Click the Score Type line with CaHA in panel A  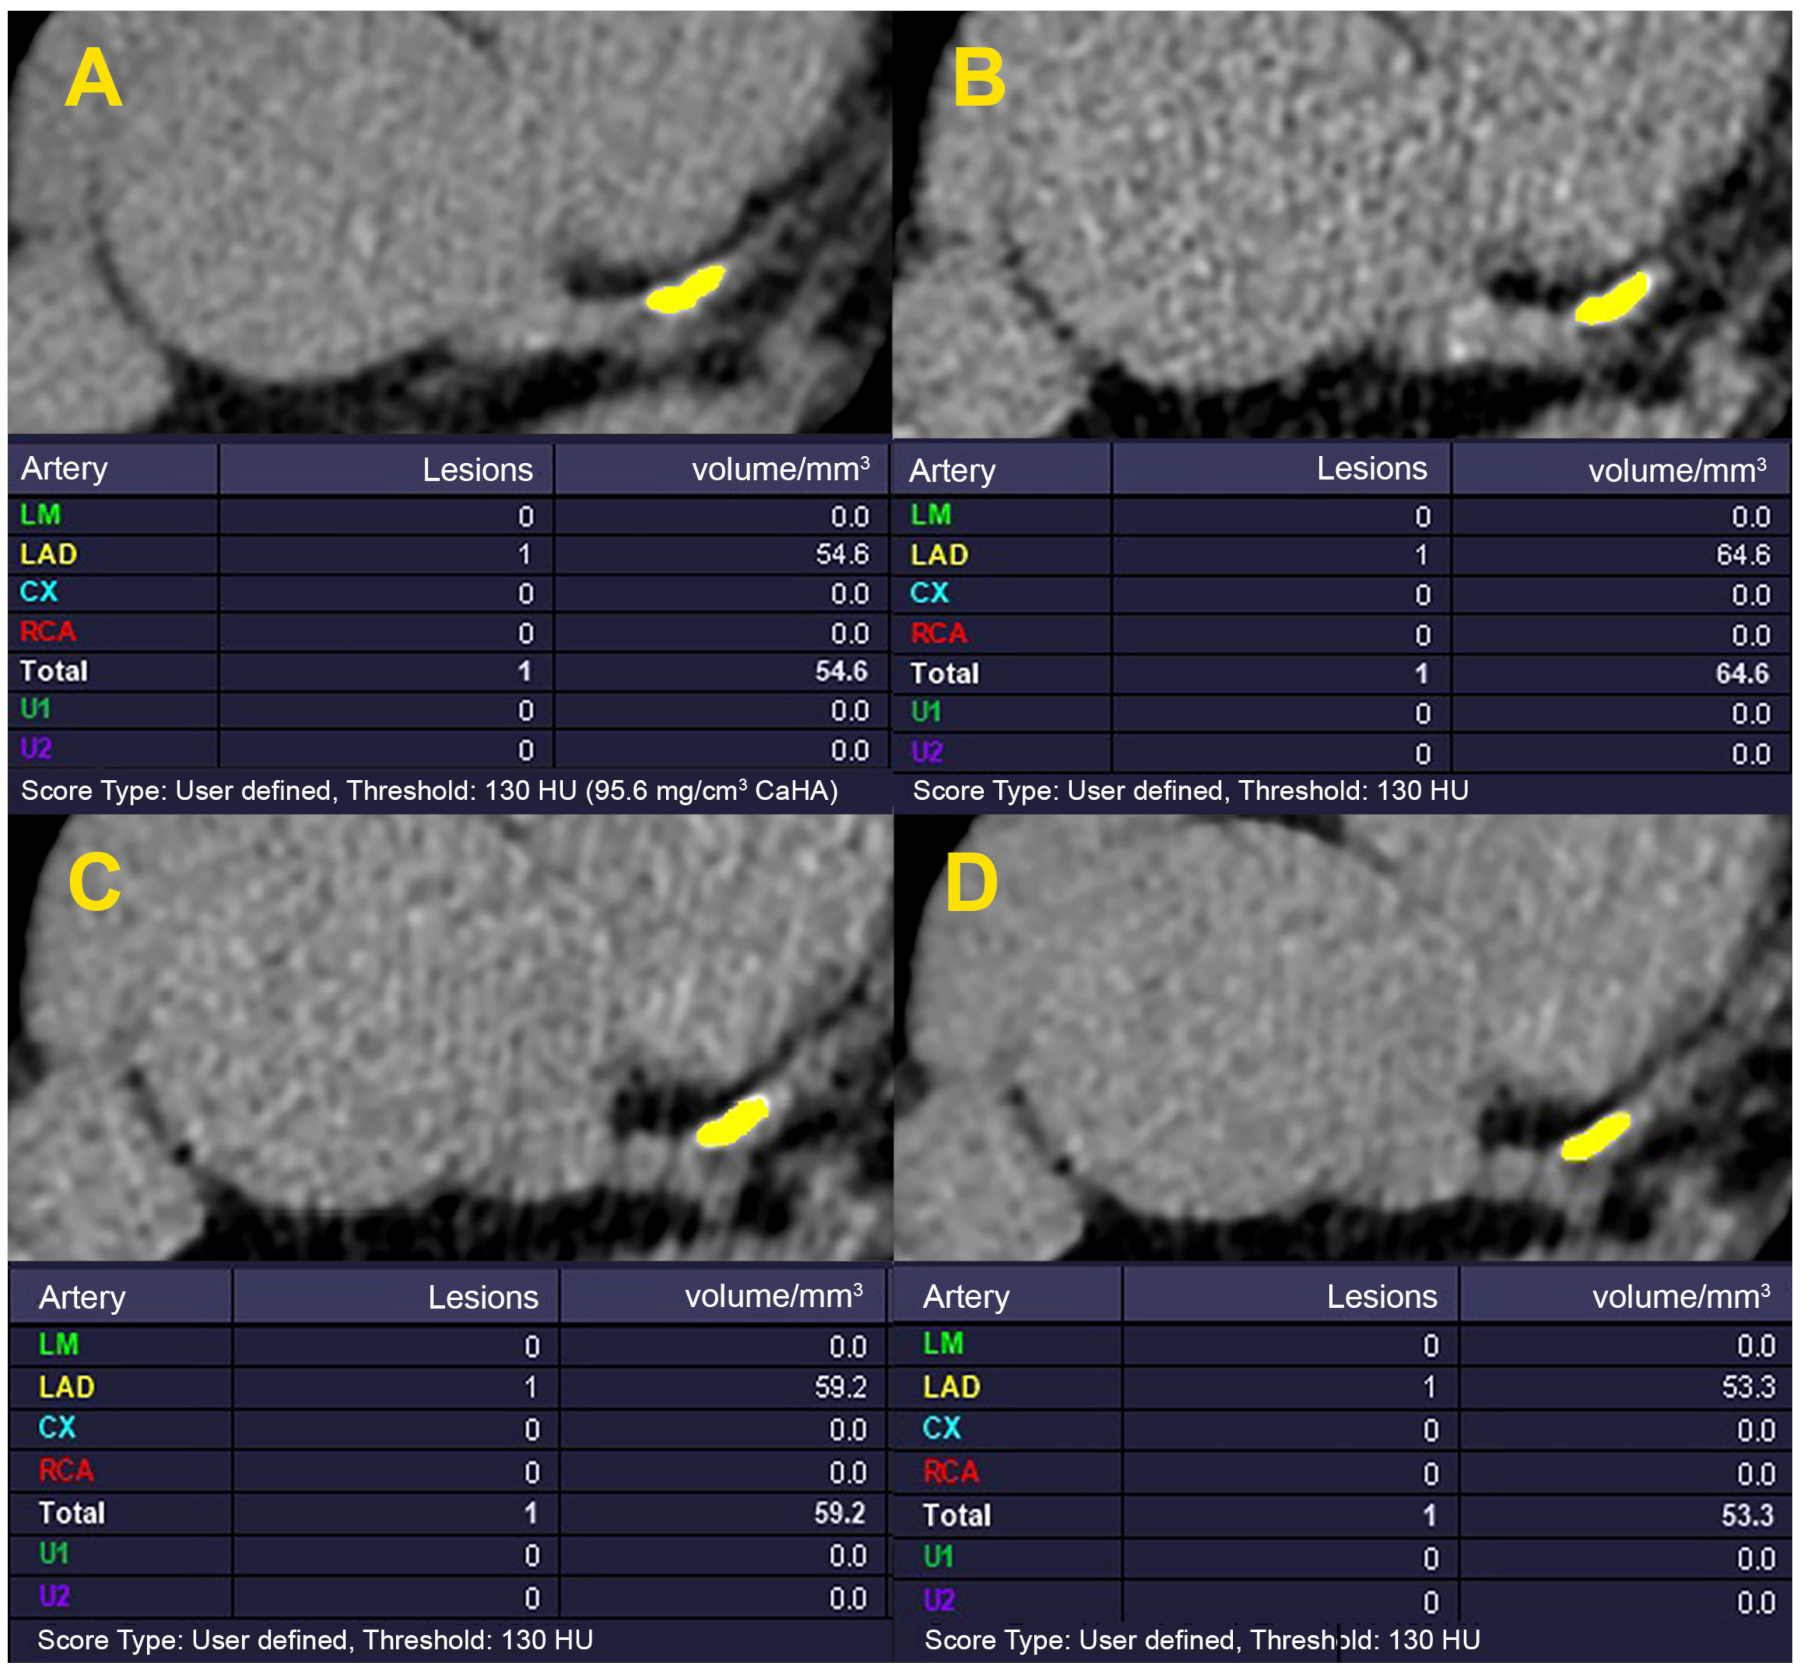pos(429,791)
